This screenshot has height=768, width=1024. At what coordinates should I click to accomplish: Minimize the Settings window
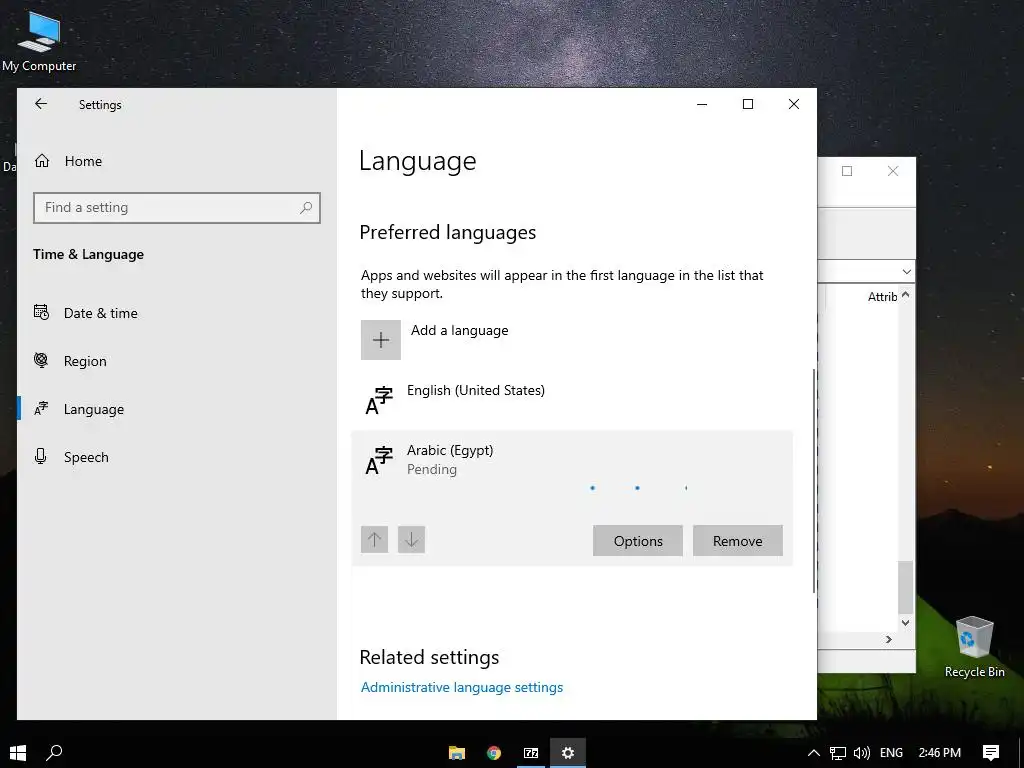[702, 104]
